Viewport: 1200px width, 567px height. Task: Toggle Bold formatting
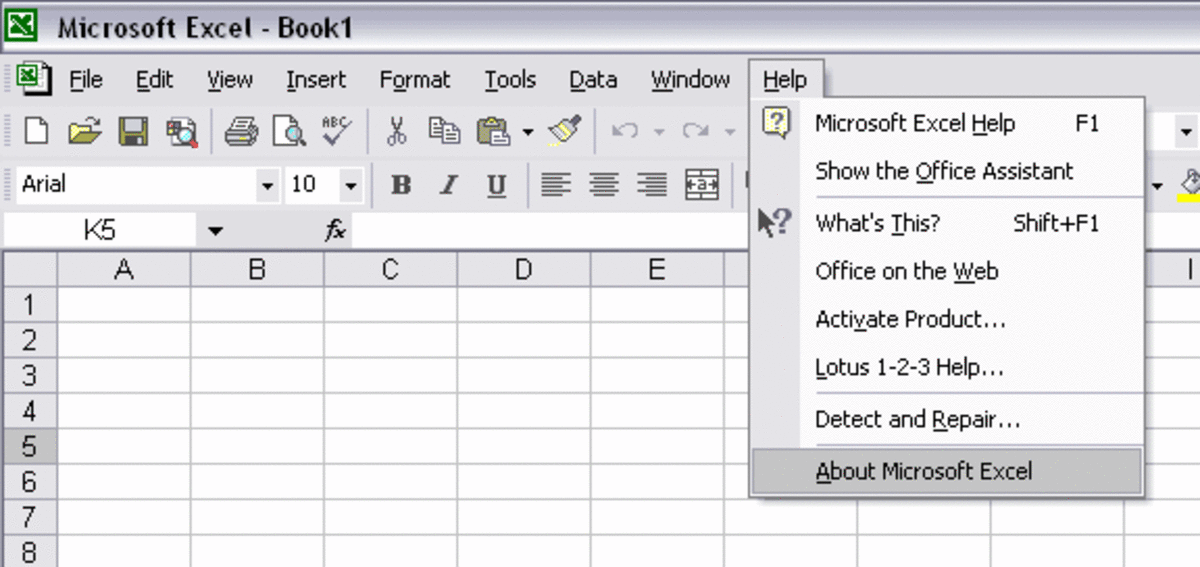401,185
